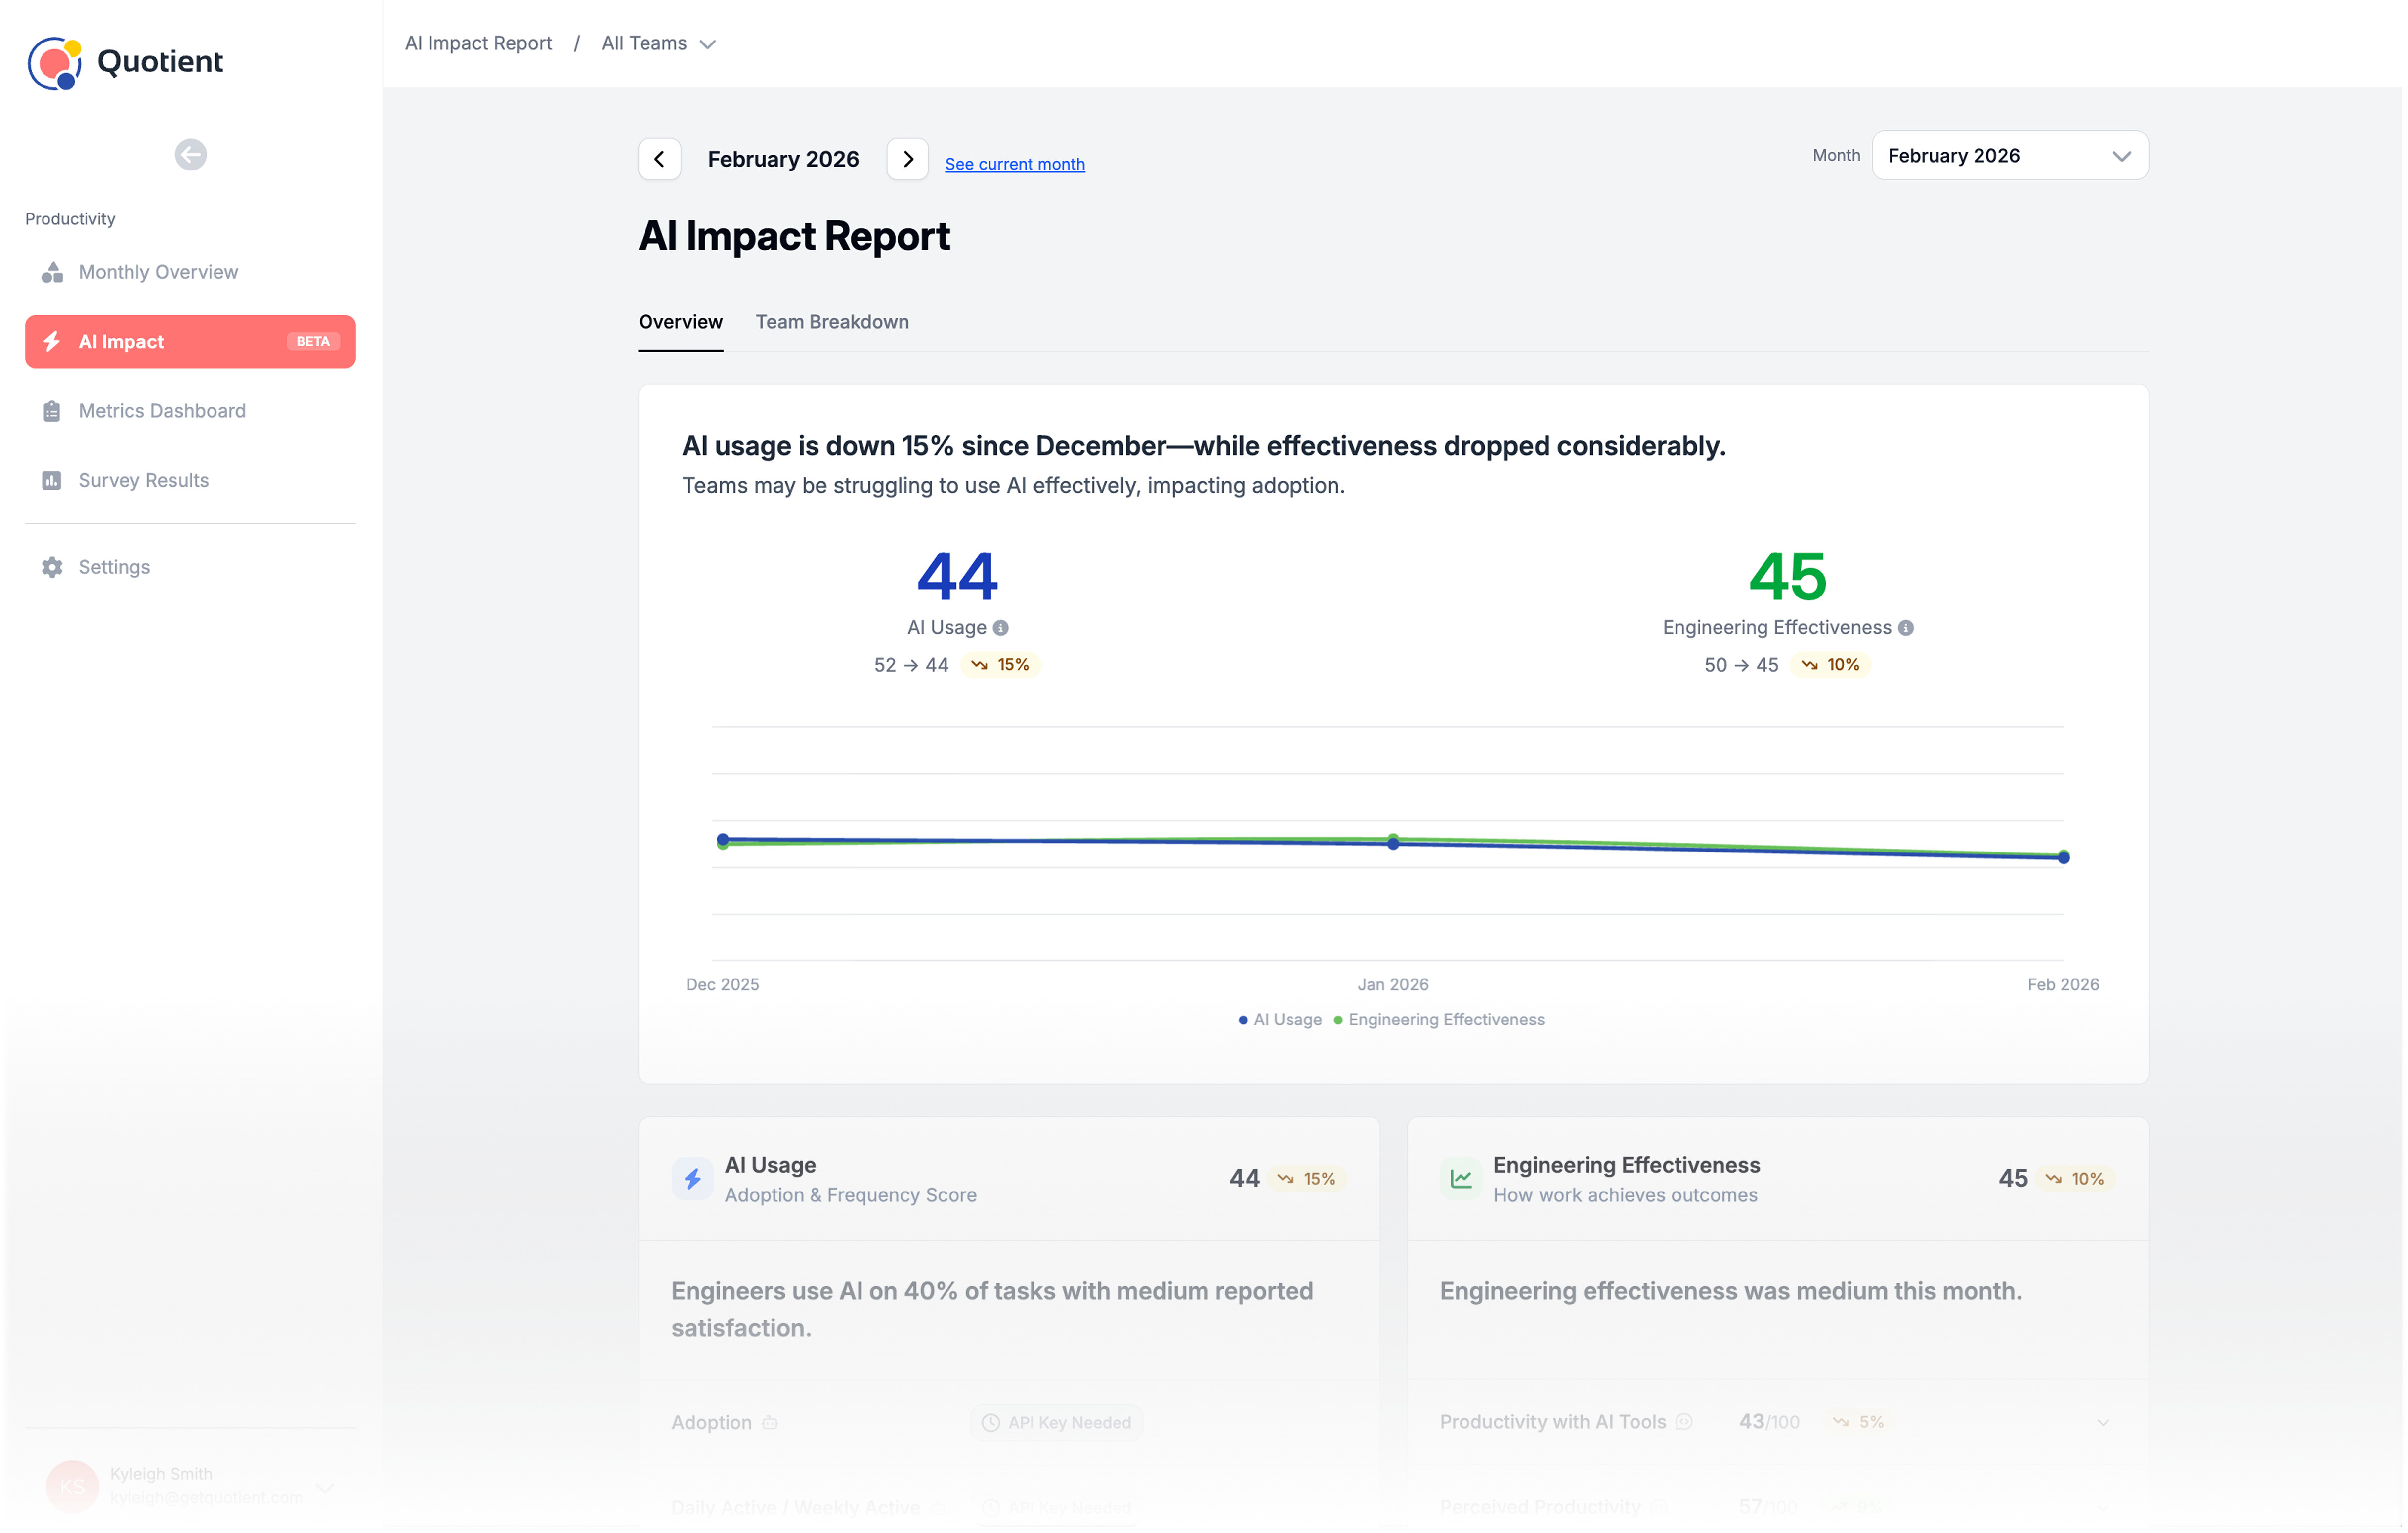The height and width of the screenshot is (1533, 2408).
Task: Go to the previous month with the left arrow
Action: click(x=659, y=158)
